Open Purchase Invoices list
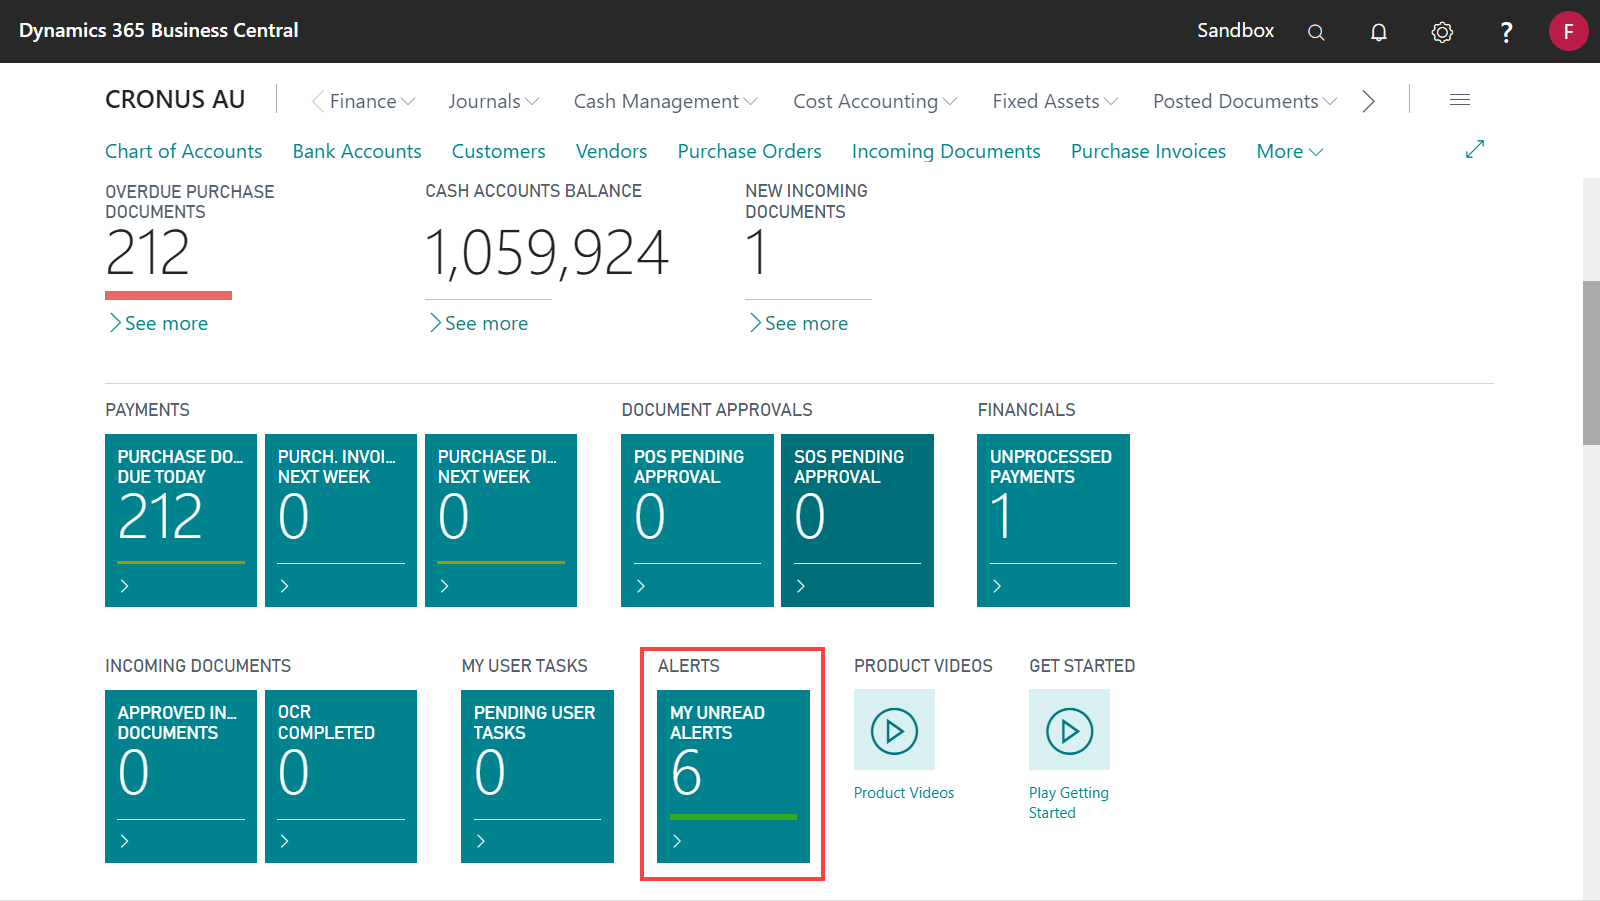 click(x=1148, y=151)
